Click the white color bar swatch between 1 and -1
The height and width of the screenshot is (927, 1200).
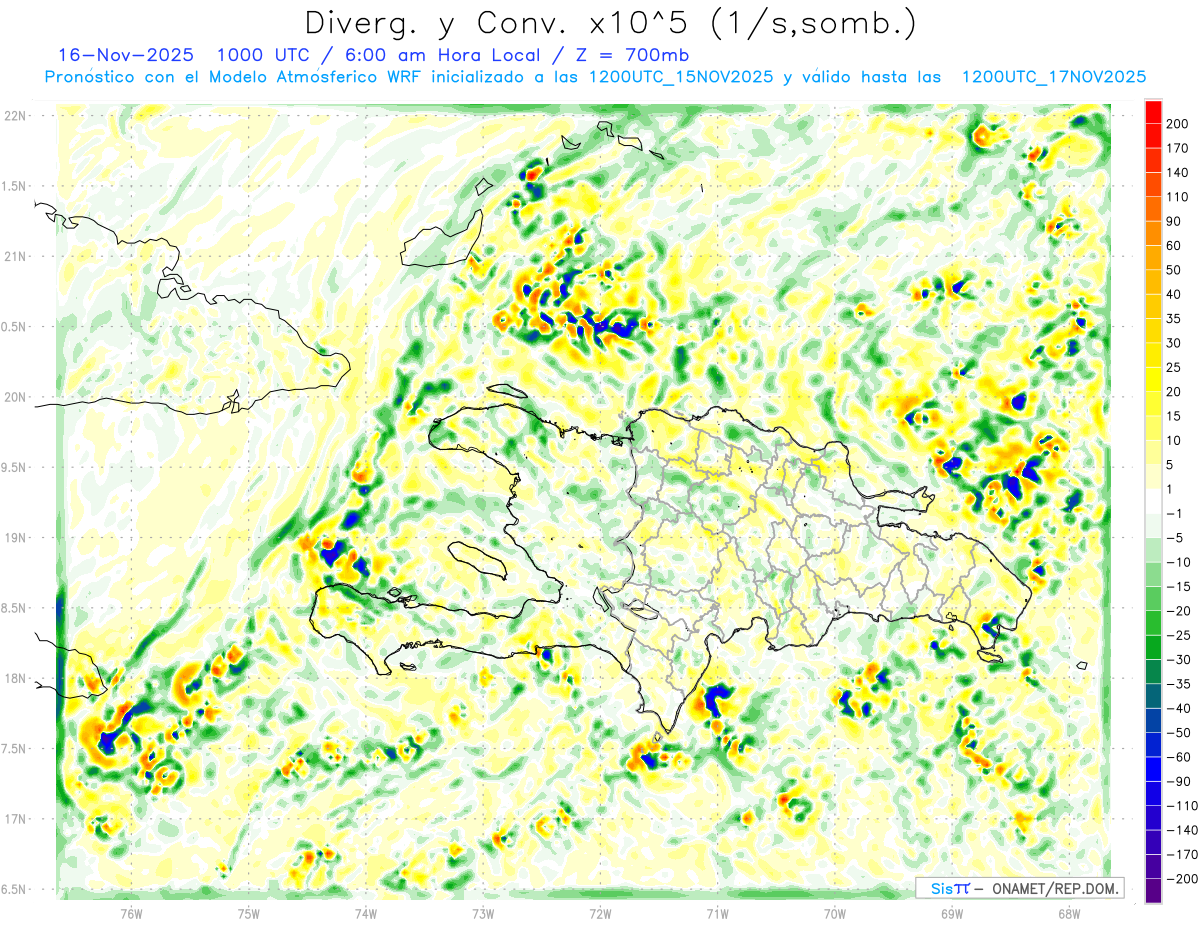point(1153,501)
